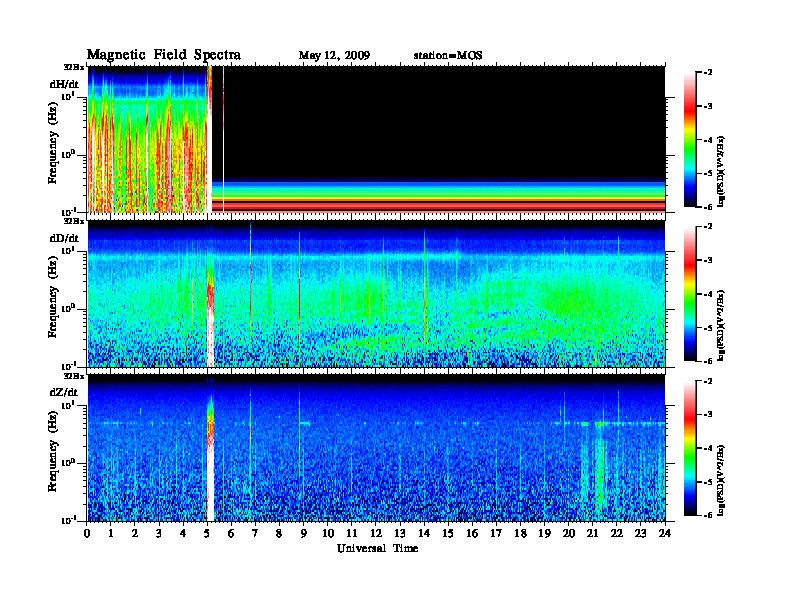The image size is (792, 612).
Task: Click the dD/dt spectrogram panel
Action: coord(376,294)
